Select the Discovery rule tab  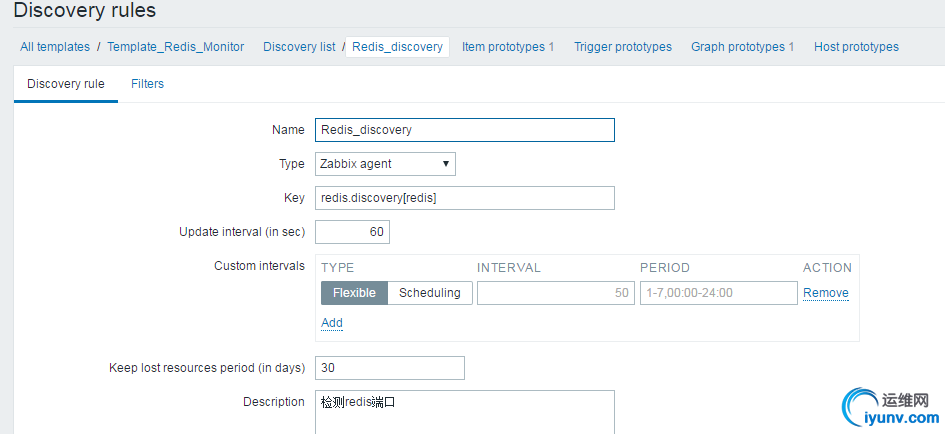[x=66, y=84]
